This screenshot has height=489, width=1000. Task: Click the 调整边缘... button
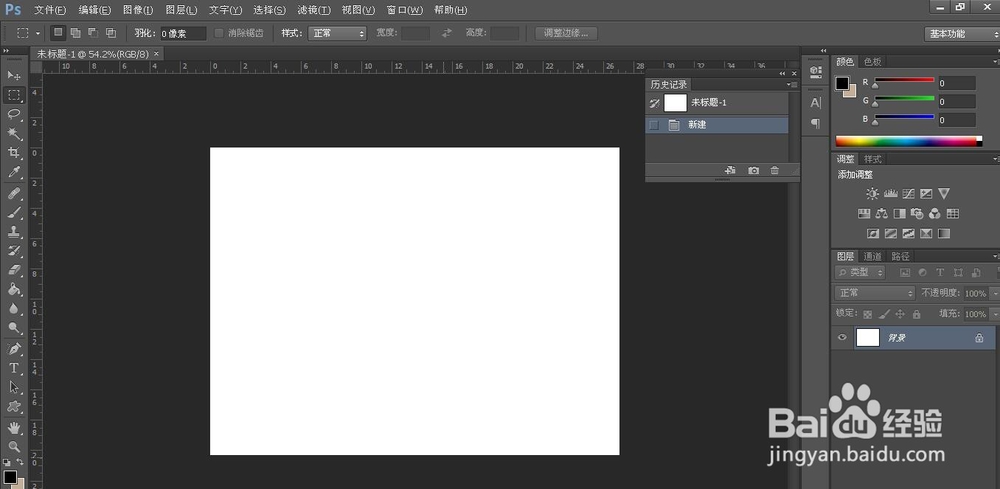click(566, 33)
